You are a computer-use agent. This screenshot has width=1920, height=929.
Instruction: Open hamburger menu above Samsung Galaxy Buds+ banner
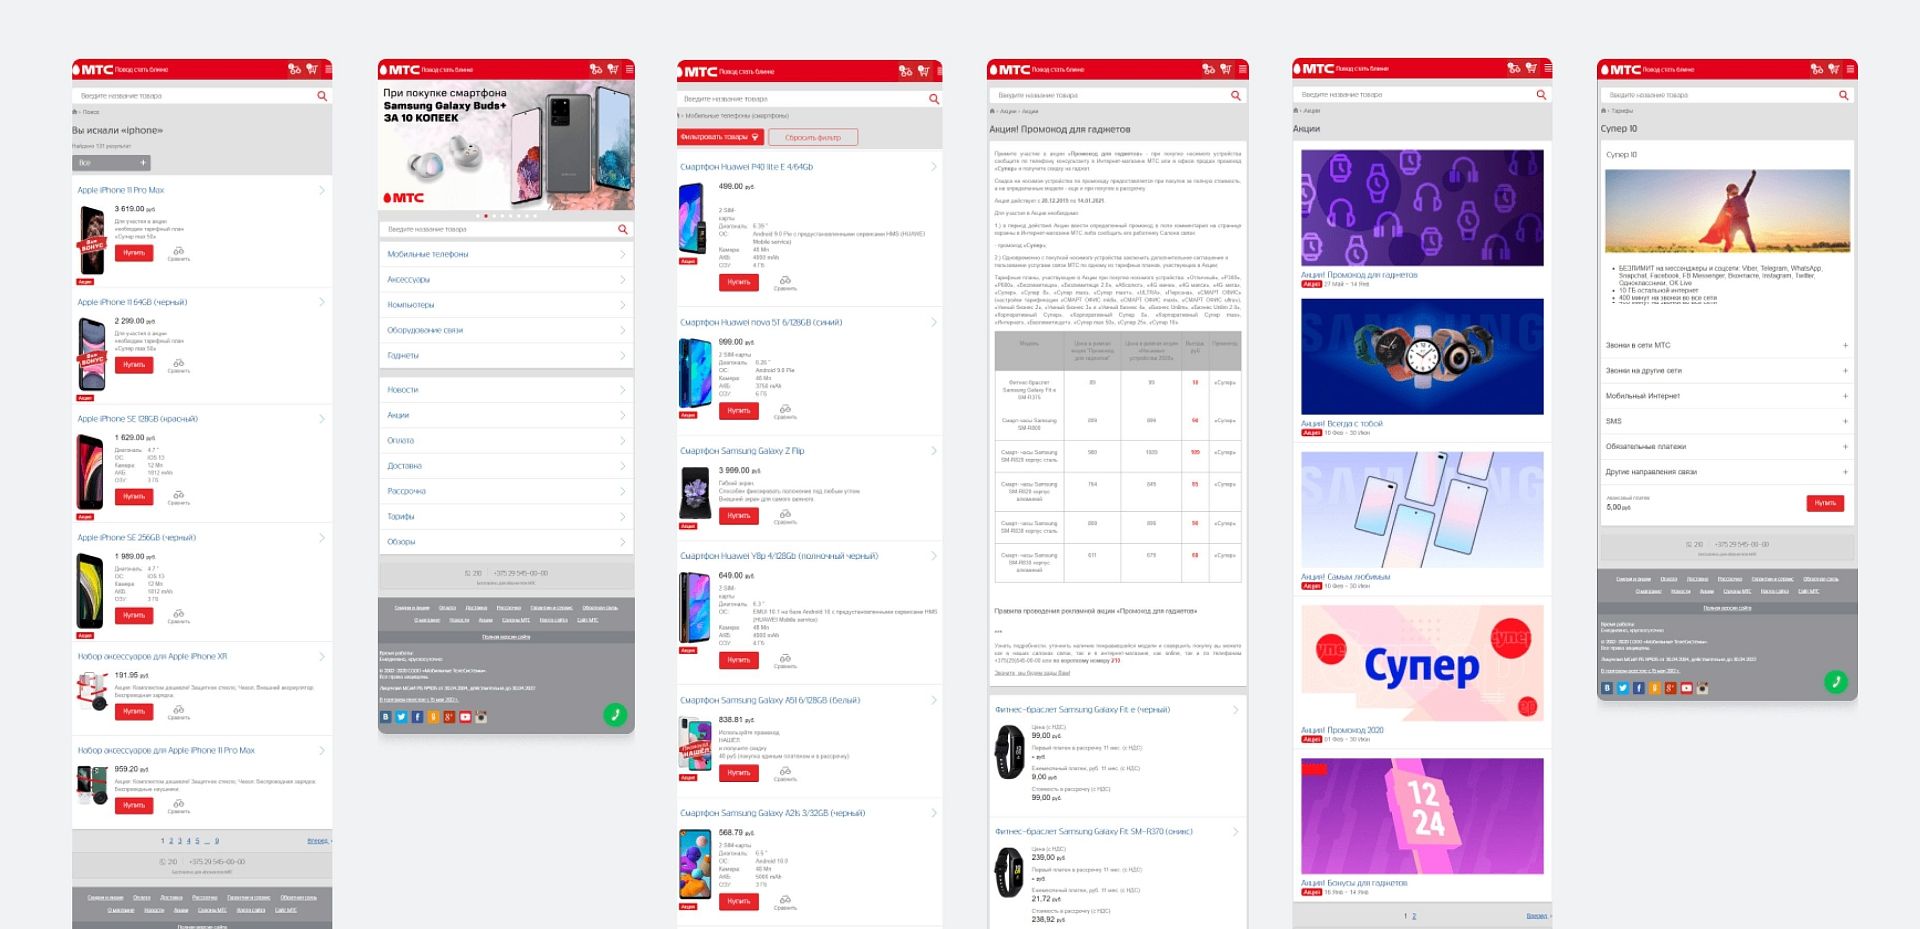click(x=629, y=69)
